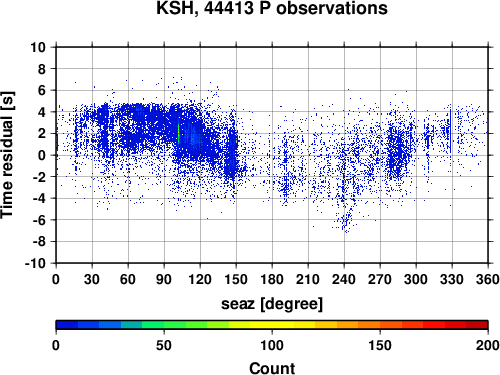Click the x-axis tick label "120"
500x375 pixels.
[200, 279]
